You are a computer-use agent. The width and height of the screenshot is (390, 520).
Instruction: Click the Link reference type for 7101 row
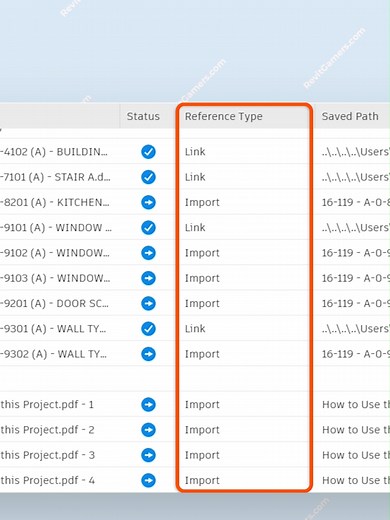tap(195, 177)
